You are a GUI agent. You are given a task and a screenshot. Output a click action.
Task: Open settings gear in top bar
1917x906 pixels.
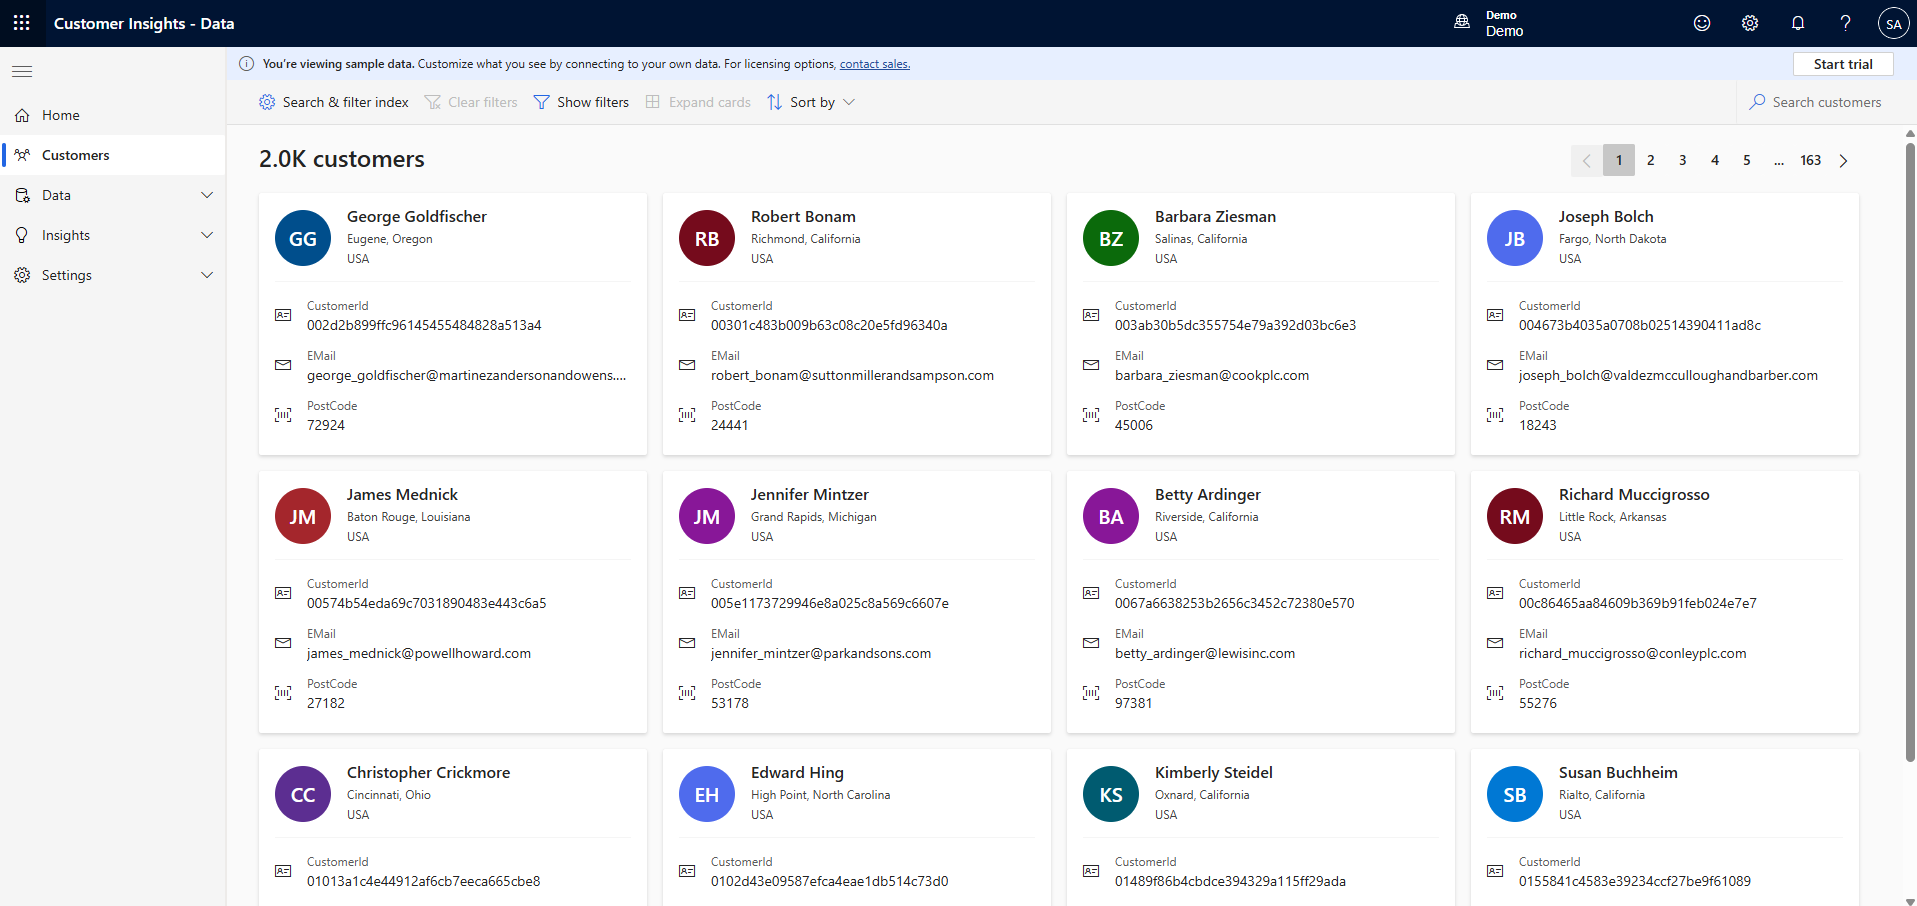1750,23
